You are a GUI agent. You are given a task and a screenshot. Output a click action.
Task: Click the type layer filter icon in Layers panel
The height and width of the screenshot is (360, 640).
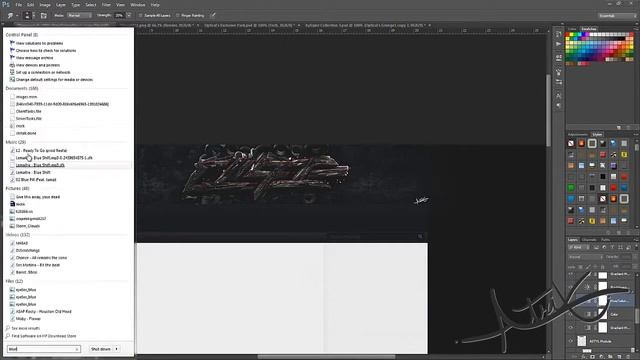click(x=612, y=247)
